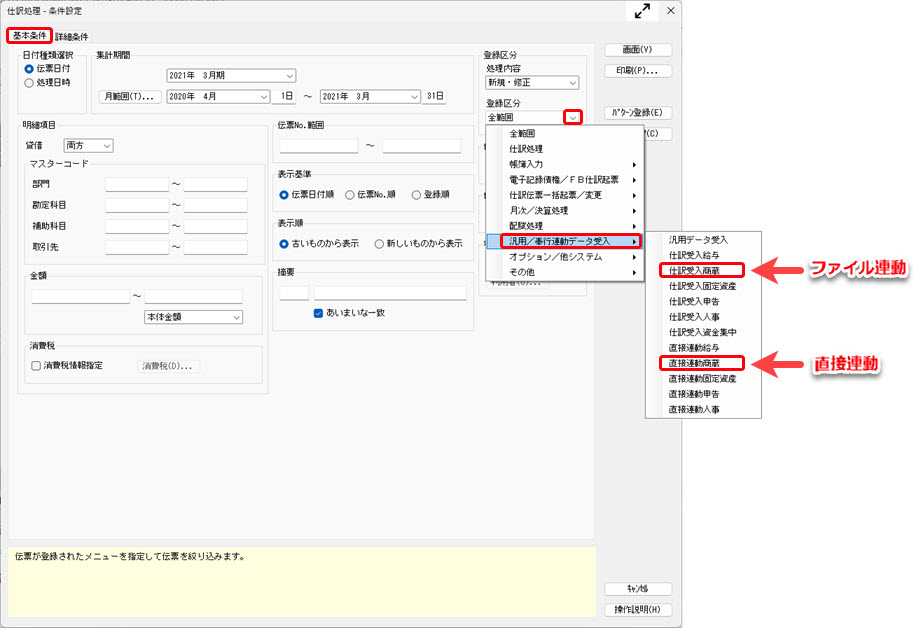Image resolution: width=921 pixels, height=628 pixels.
Task: Uncheck the あいまいな一致 checkbox
Action: (x=317, y=312)
